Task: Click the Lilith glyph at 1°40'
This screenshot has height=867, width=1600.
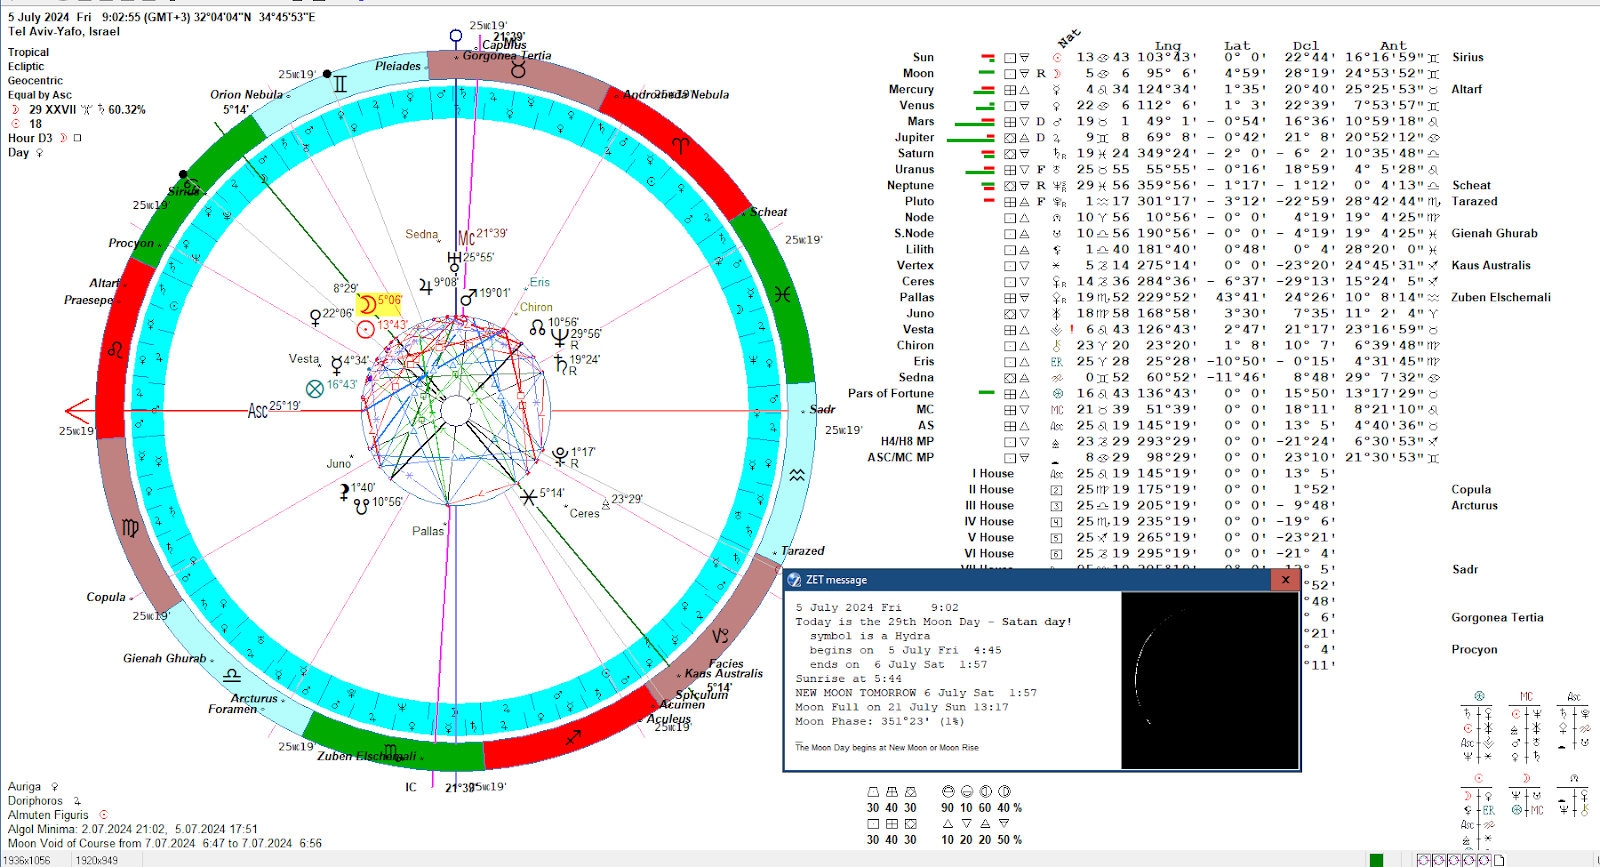Action: (x=344, y=491)
